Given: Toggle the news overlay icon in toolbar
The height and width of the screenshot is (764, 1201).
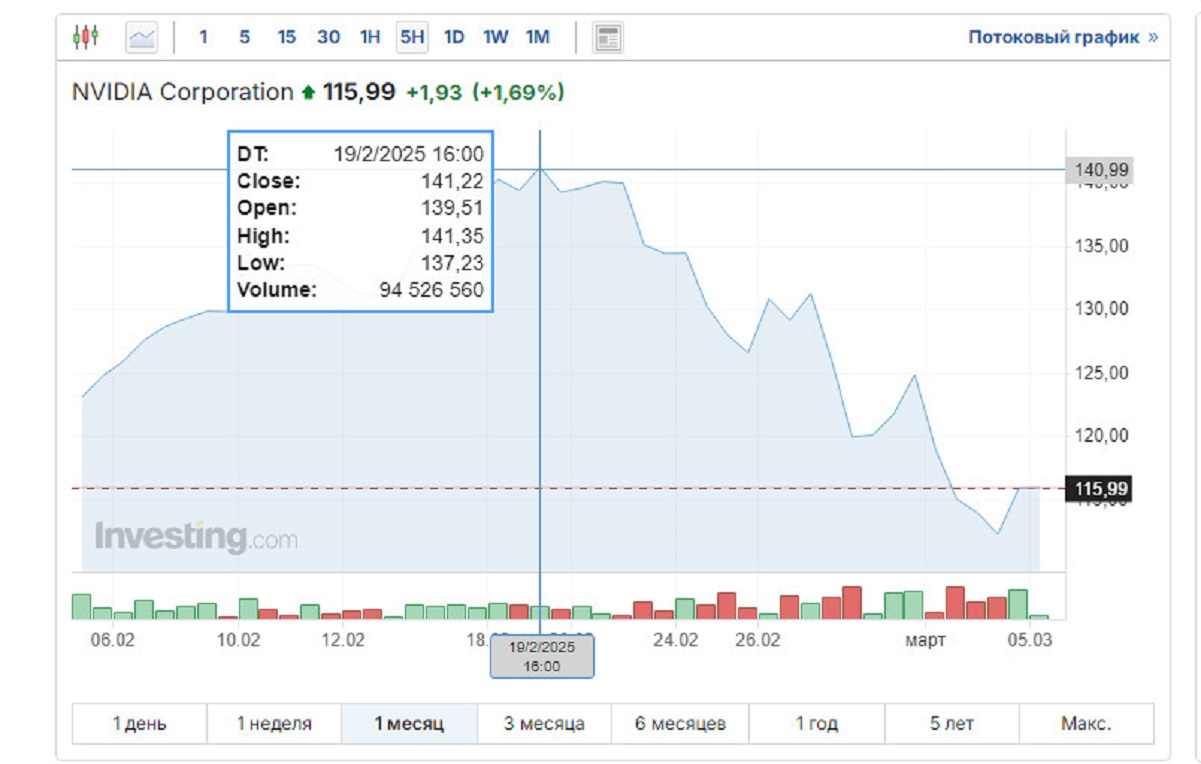Looking at the screenshot, I should (x=607, y=38).
